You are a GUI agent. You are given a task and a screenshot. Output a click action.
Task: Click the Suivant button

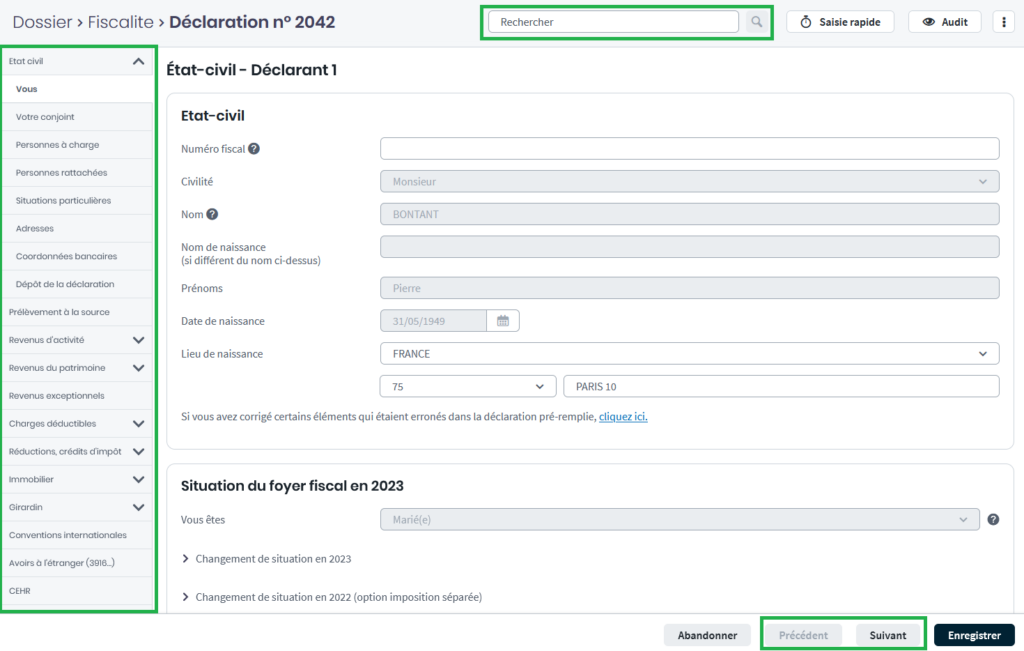[888, 635]
